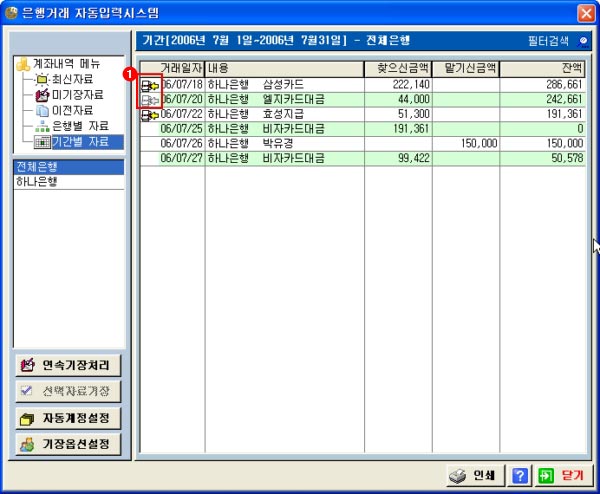Click the 은행별 자료 hierarchy icon

pyautogui.click(x=42, y=126)
